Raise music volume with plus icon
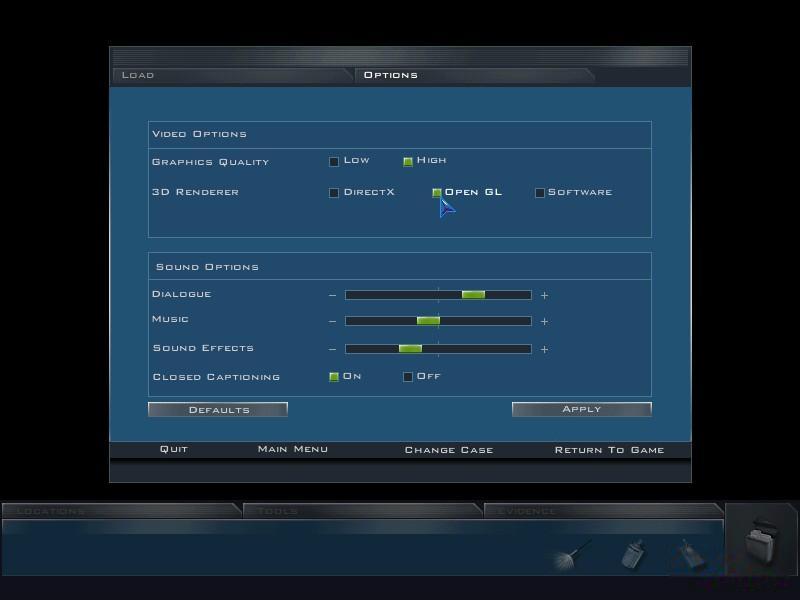Image resolution: width=800 pixels, height=600 pixels. pos(544,321)
